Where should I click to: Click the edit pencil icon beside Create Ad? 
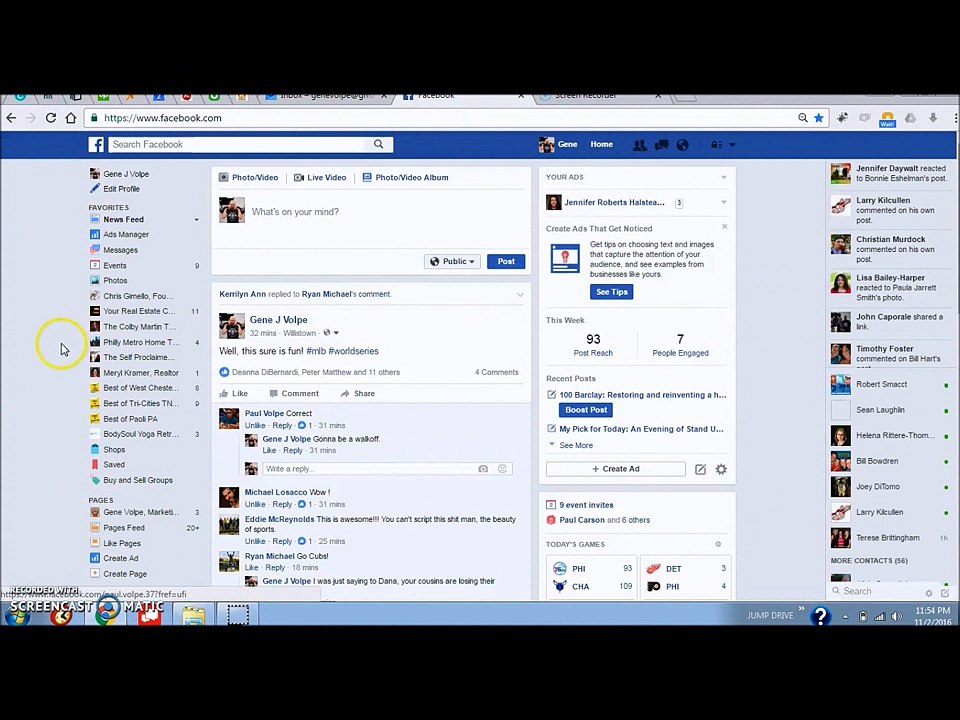[x=700, y=470]
